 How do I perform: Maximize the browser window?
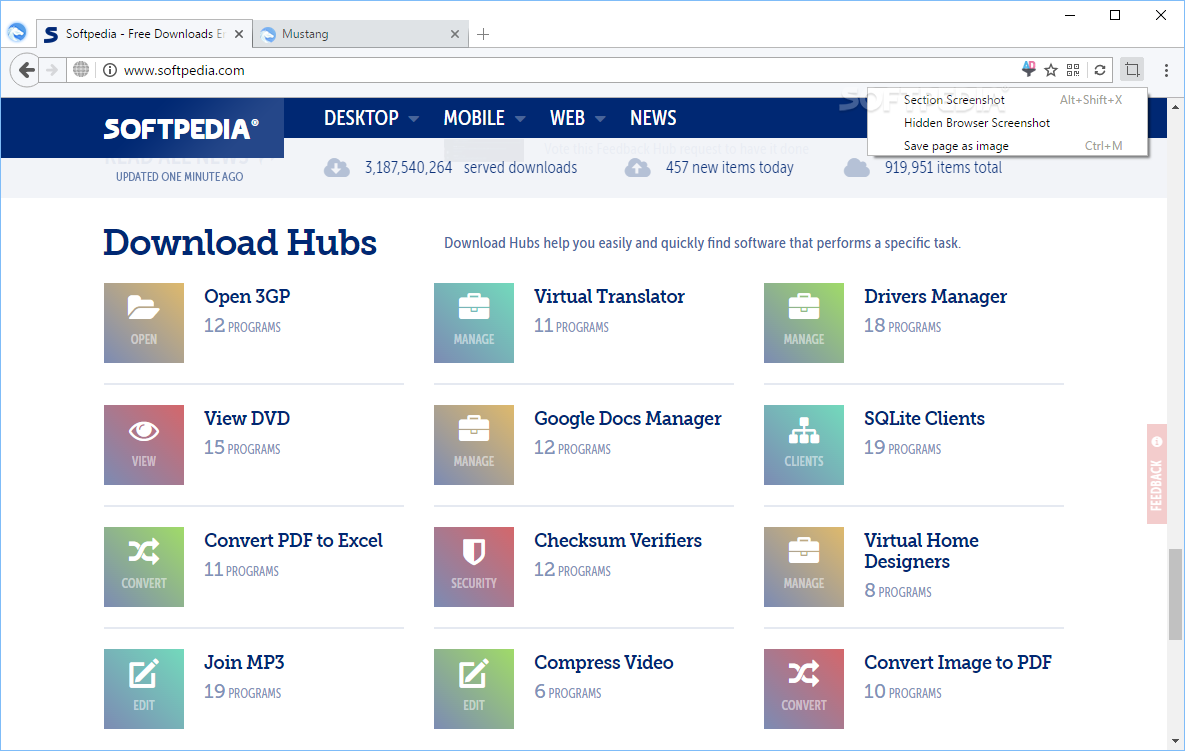1115,15
